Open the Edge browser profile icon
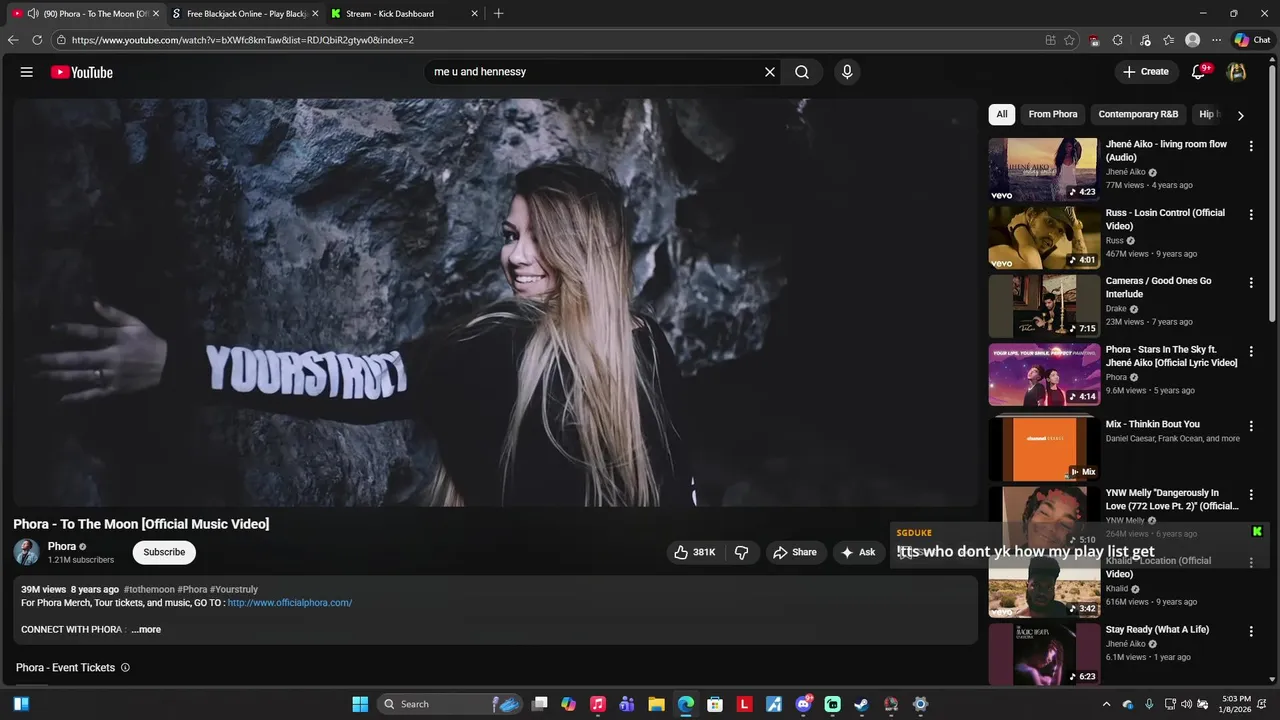 [1192, 40]
